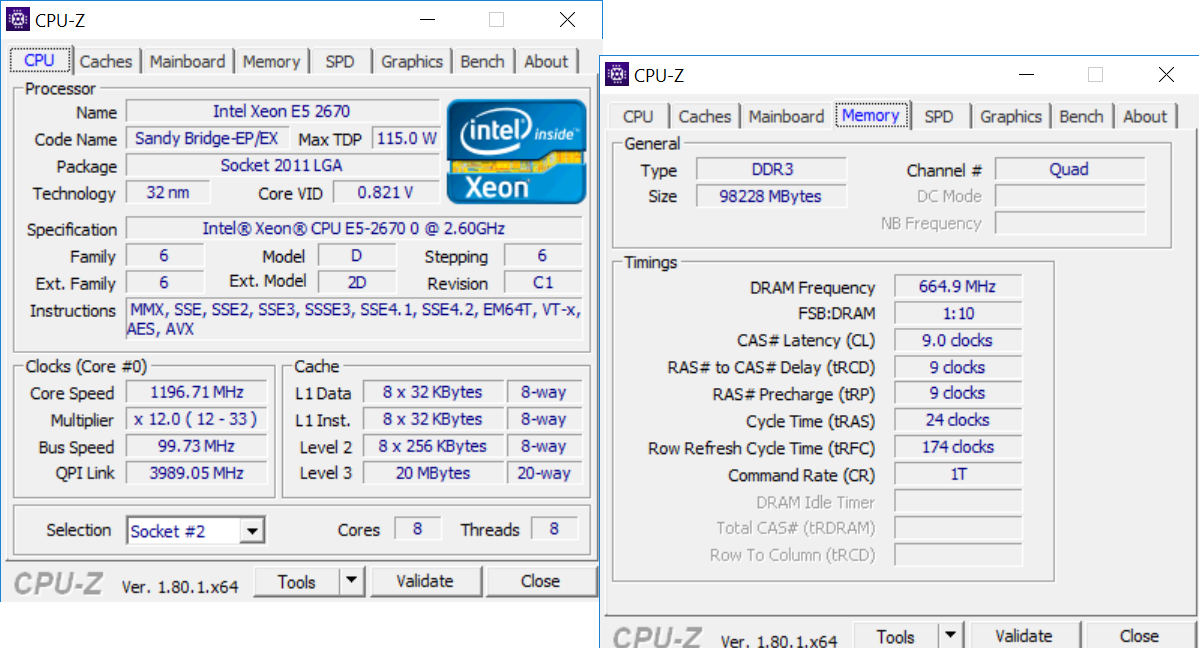Select the Memory tab in right window
Image resolution: width=1199 pixels, height=648 pixels.
pos(870,116)
